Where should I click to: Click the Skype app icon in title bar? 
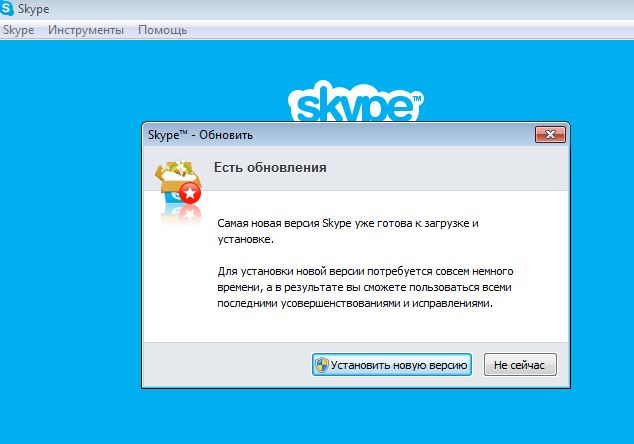(6, 8)
